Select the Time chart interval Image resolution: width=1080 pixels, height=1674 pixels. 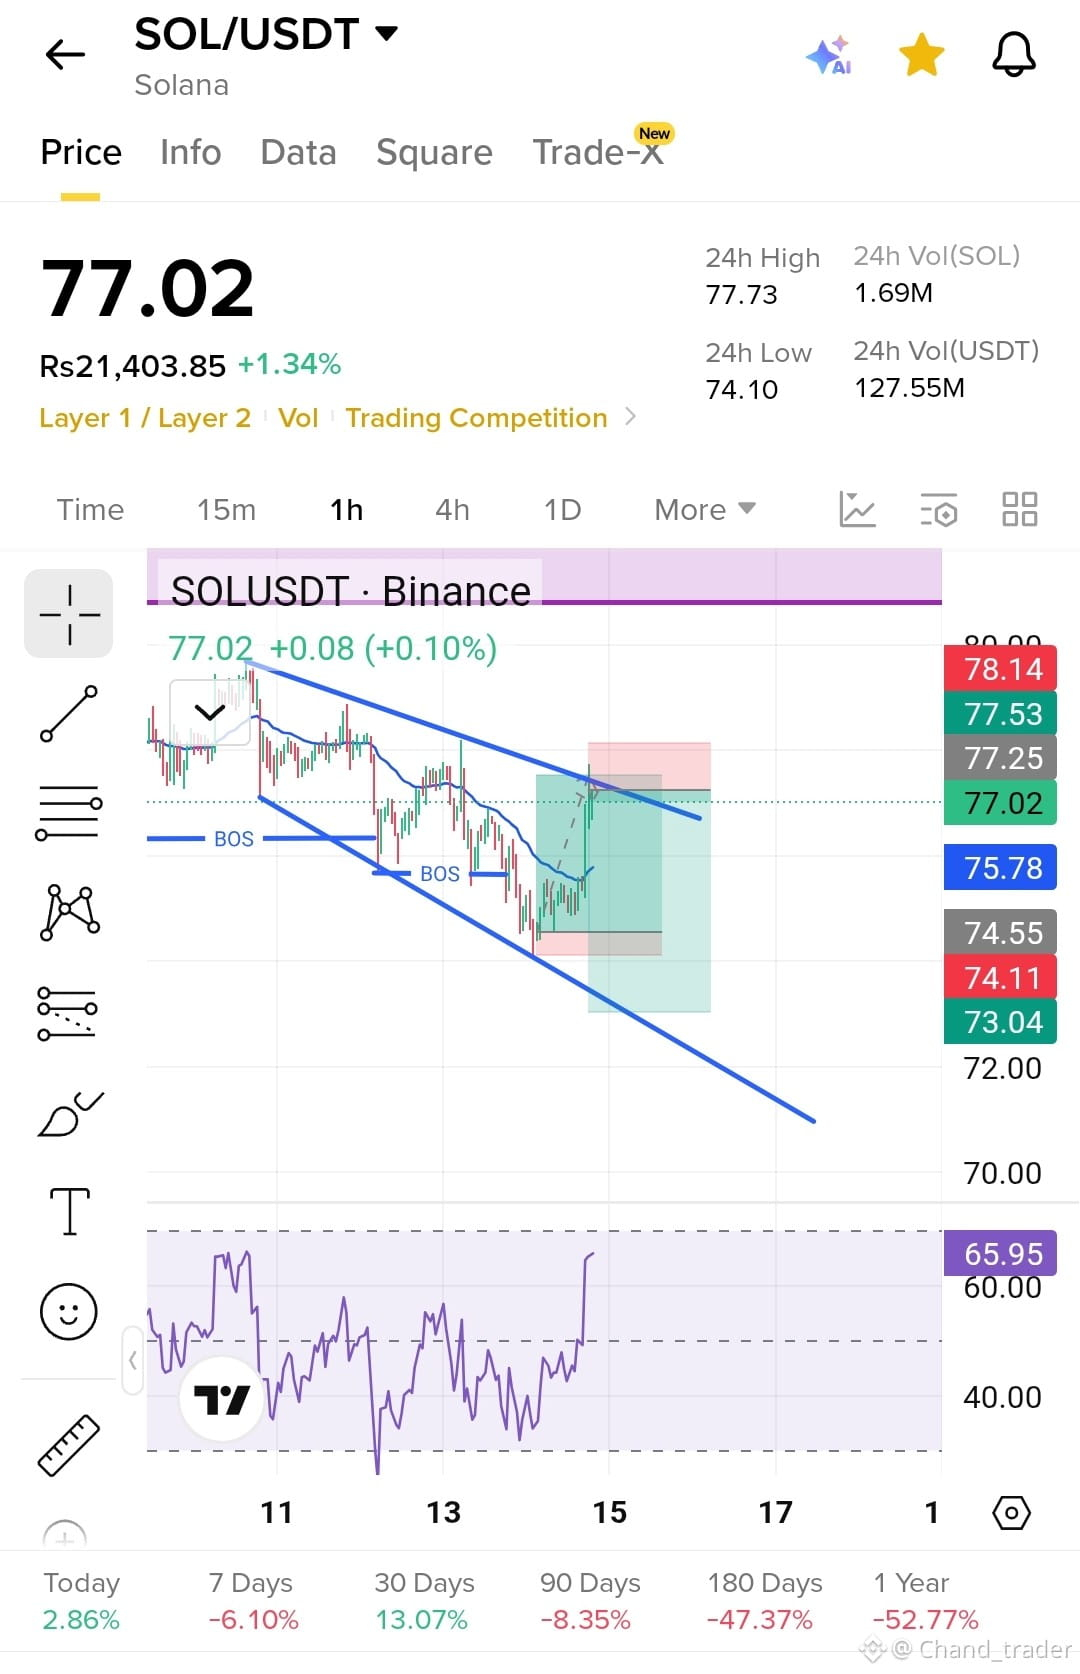tap(90, 510)
